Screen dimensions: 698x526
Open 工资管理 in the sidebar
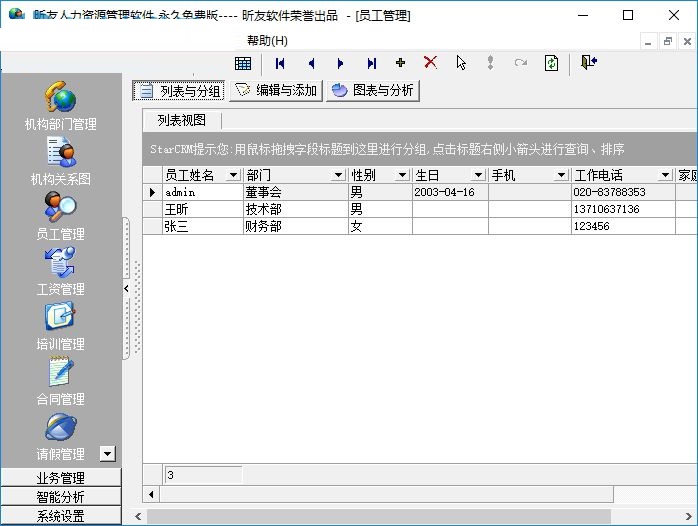tap(61, 271)
